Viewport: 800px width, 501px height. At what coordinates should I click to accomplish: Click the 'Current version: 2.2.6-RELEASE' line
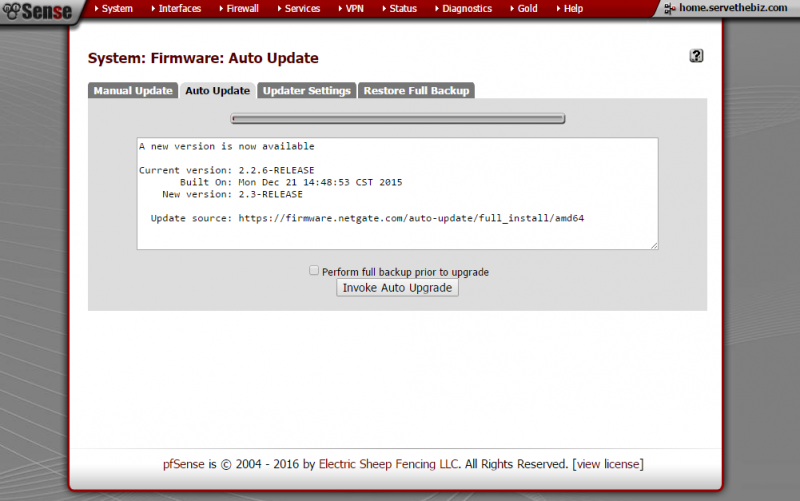pyautogui.click(x=227, y=170)
